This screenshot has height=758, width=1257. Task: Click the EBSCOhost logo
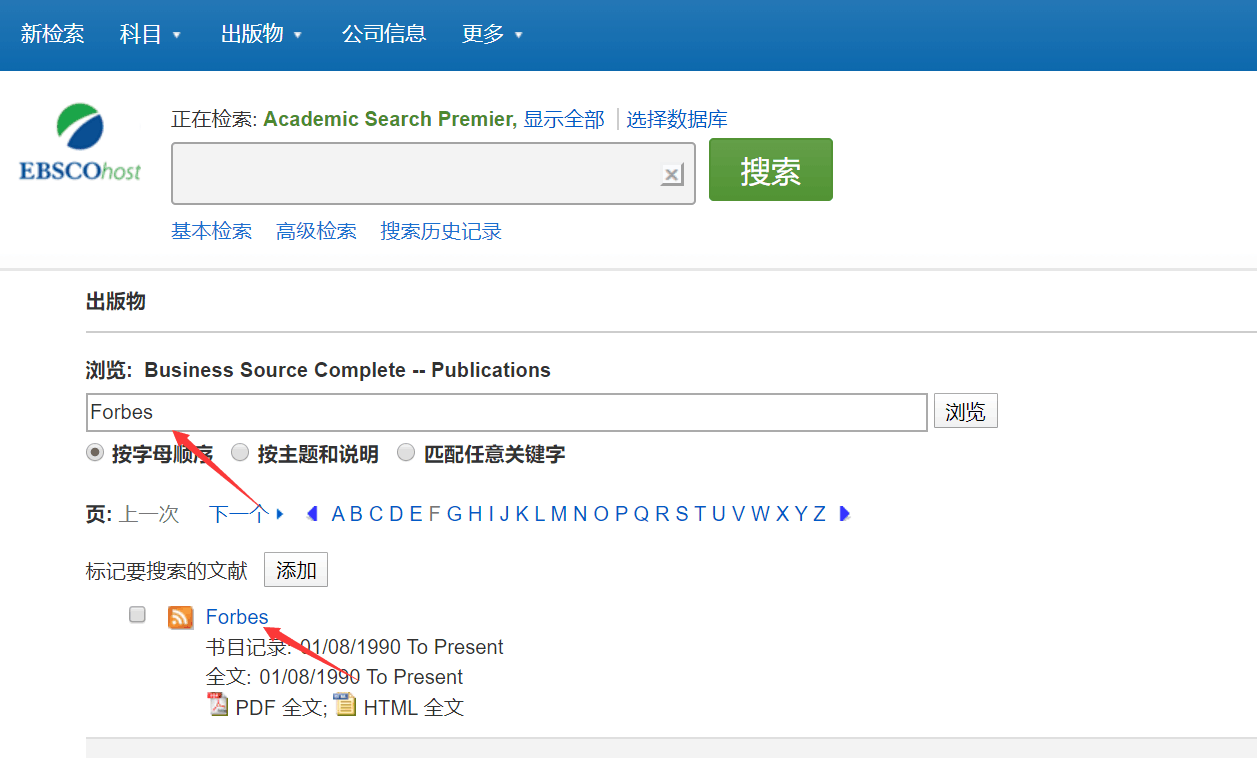[x=80, y=143]
